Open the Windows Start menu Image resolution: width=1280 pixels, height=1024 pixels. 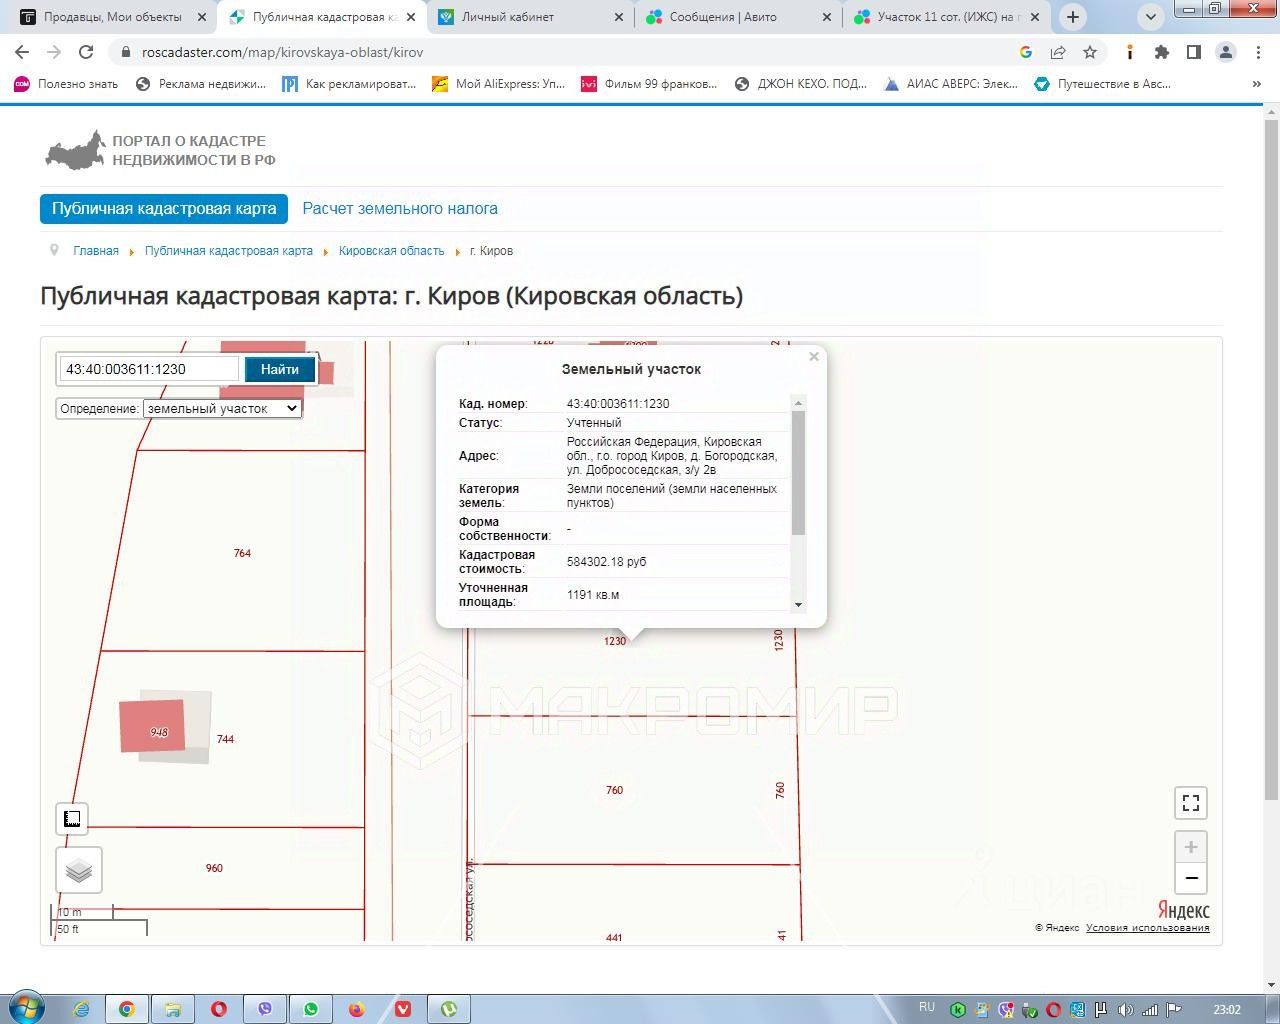tap(27, 1008)
